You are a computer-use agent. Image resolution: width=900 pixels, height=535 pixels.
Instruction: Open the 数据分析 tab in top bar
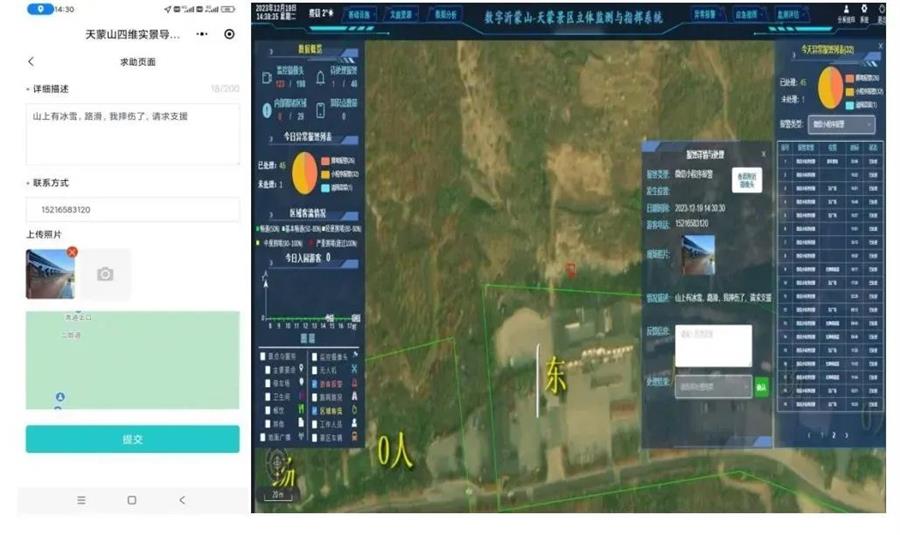[x=445, y=14]
